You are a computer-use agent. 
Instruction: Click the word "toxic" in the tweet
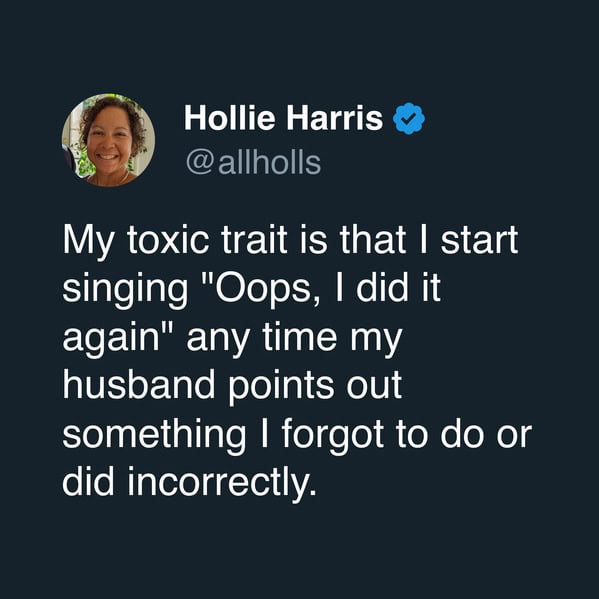pyautogui.click(x=168, y=240)
